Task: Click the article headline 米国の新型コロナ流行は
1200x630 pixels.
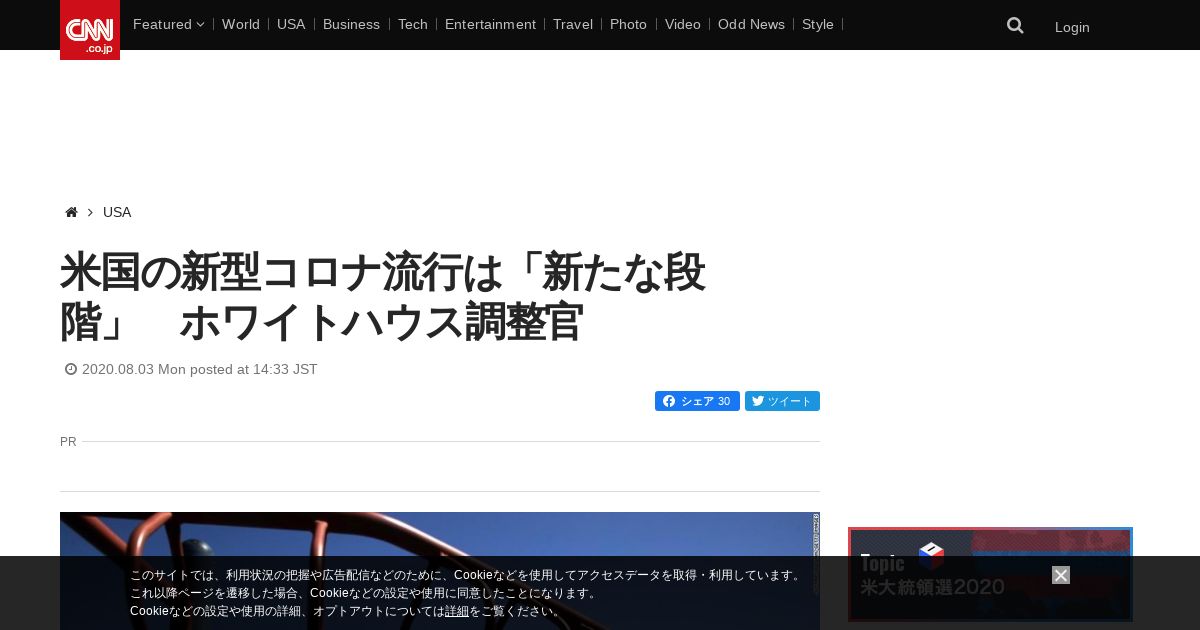Action: click(383, 297)
